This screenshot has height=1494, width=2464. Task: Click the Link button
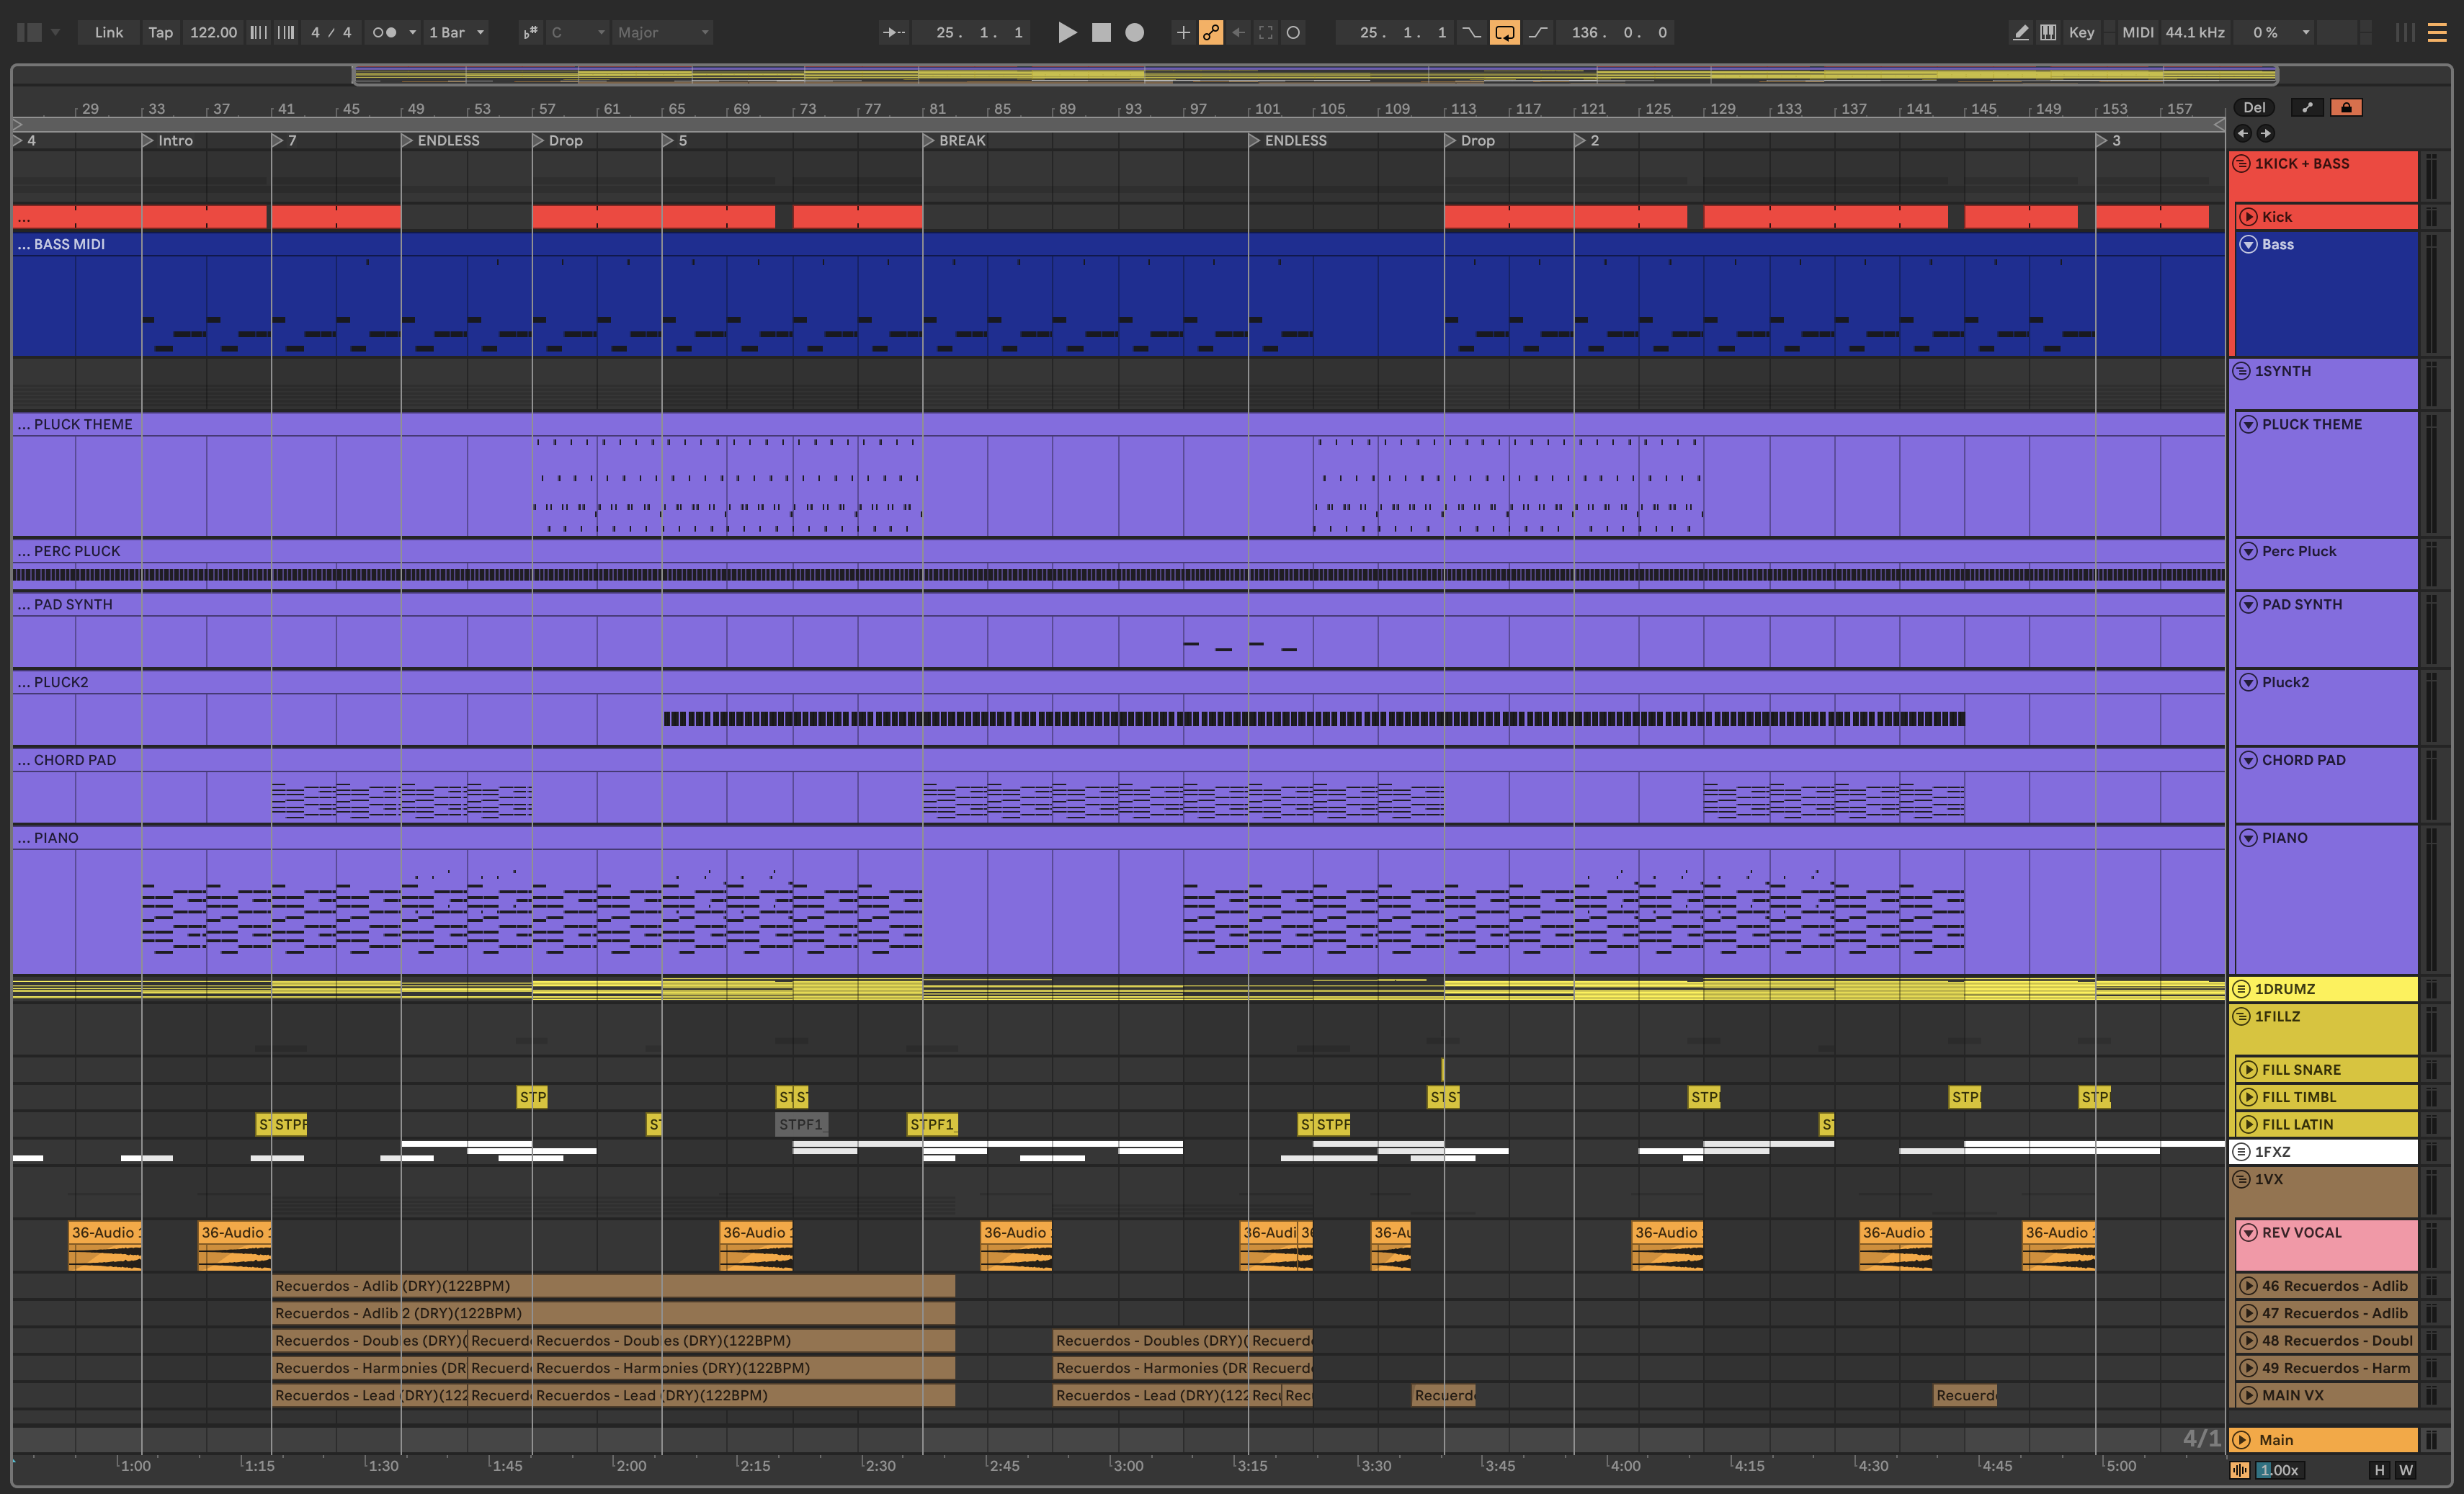click(x=108, y=32)
